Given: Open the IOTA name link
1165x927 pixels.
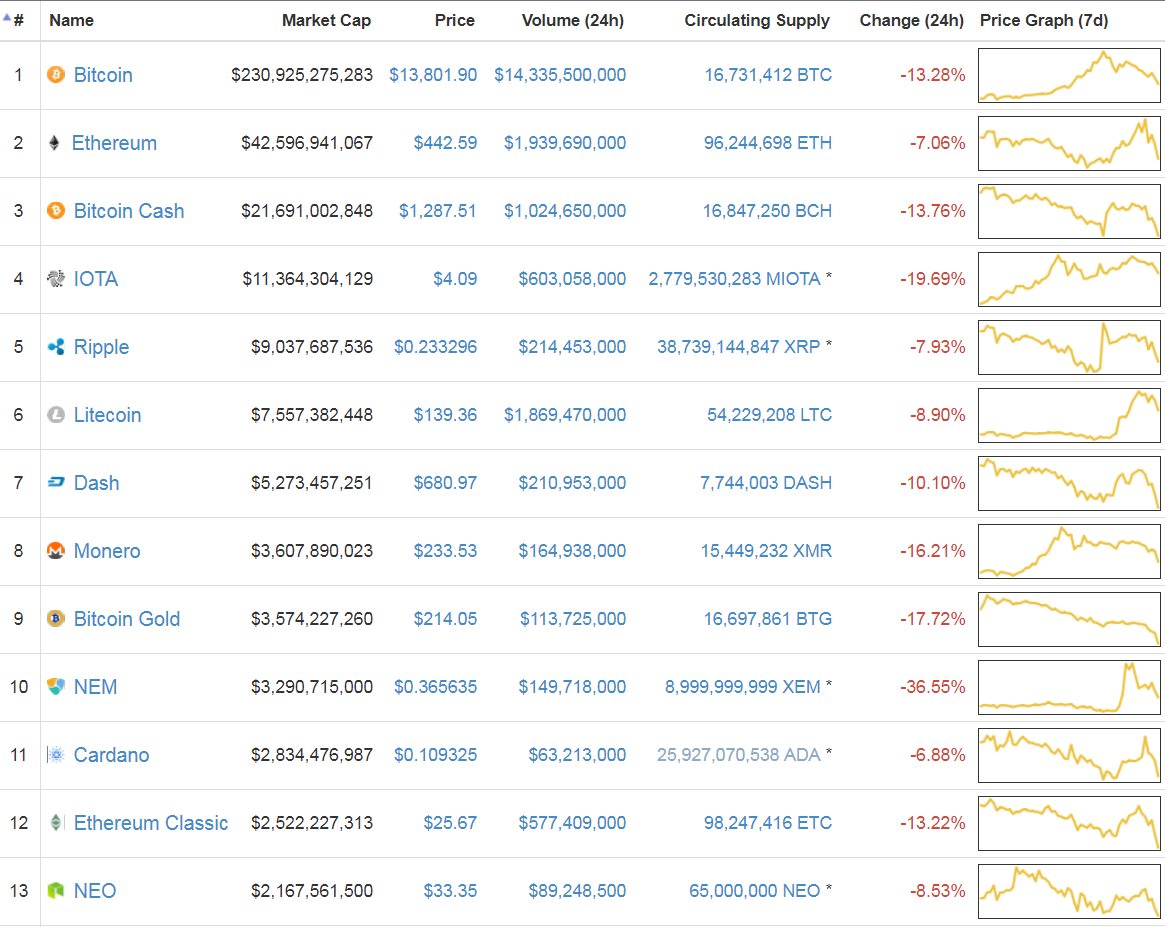Looking at the screenshot, I should tap(96, 279).
